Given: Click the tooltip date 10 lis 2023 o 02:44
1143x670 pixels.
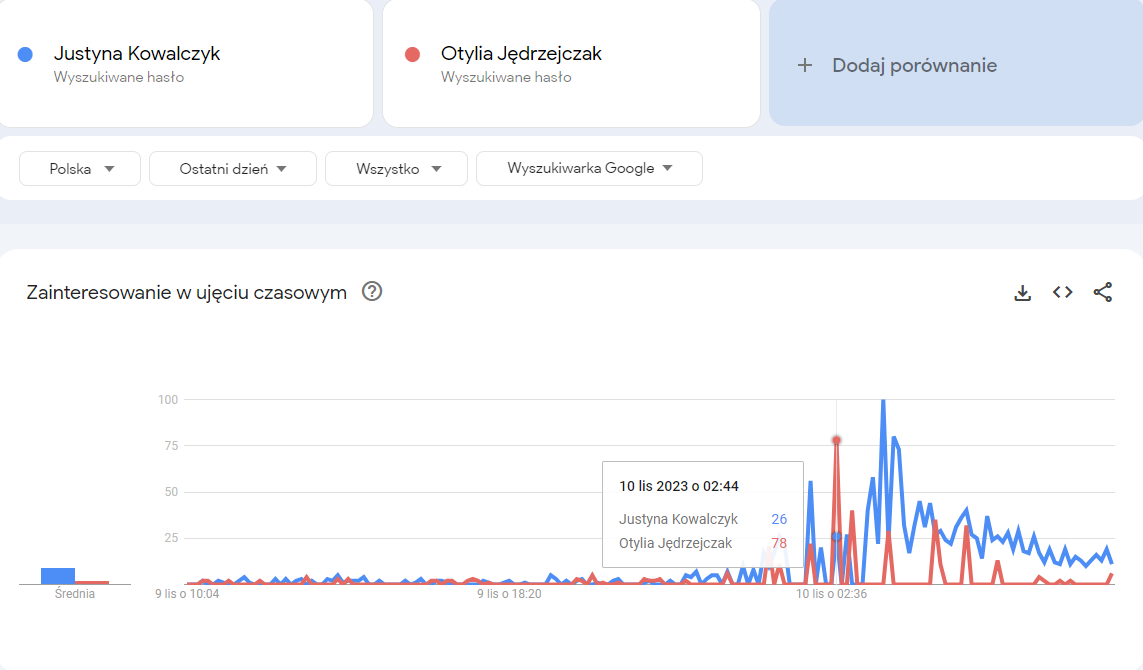Looking at the screenshot, I should click(679, 486).
